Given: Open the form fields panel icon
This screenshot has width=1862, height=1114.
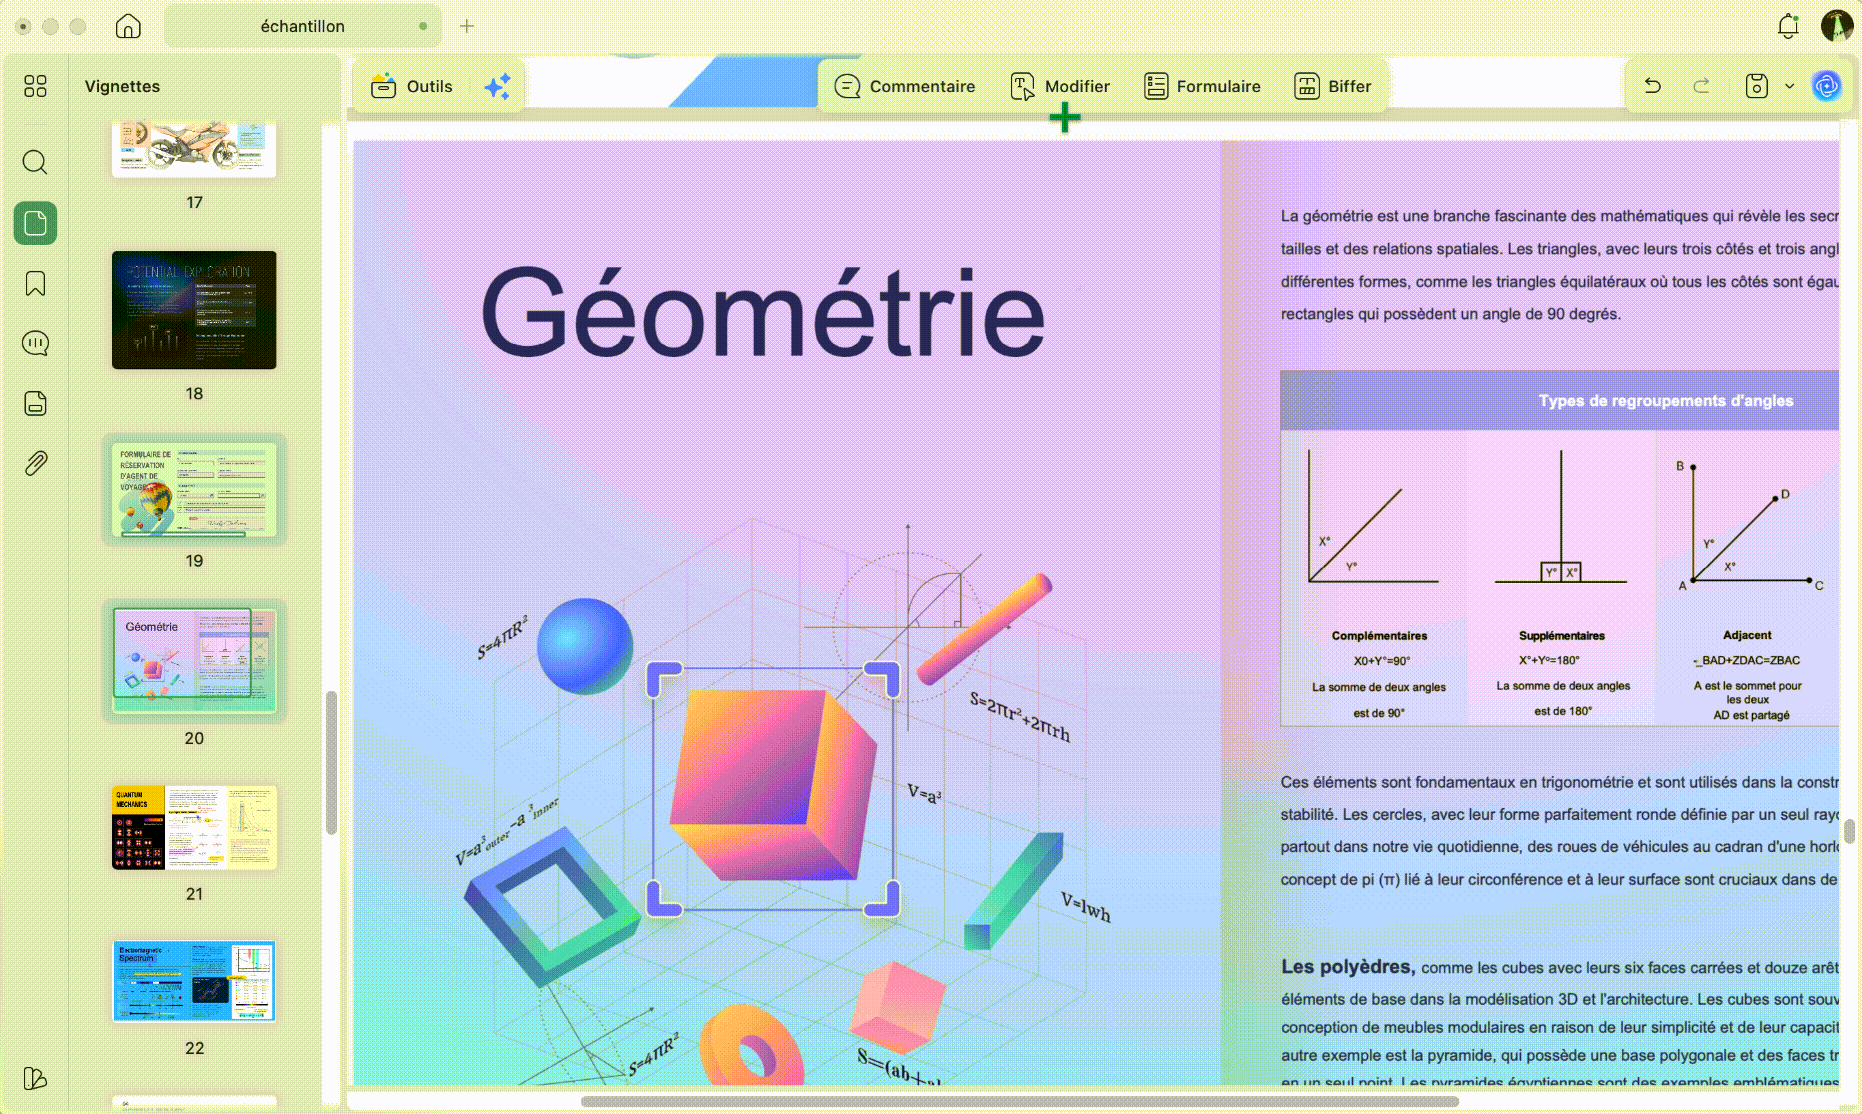Looking at the screenshot, I should pyautogui.click(x=35, y=403).
